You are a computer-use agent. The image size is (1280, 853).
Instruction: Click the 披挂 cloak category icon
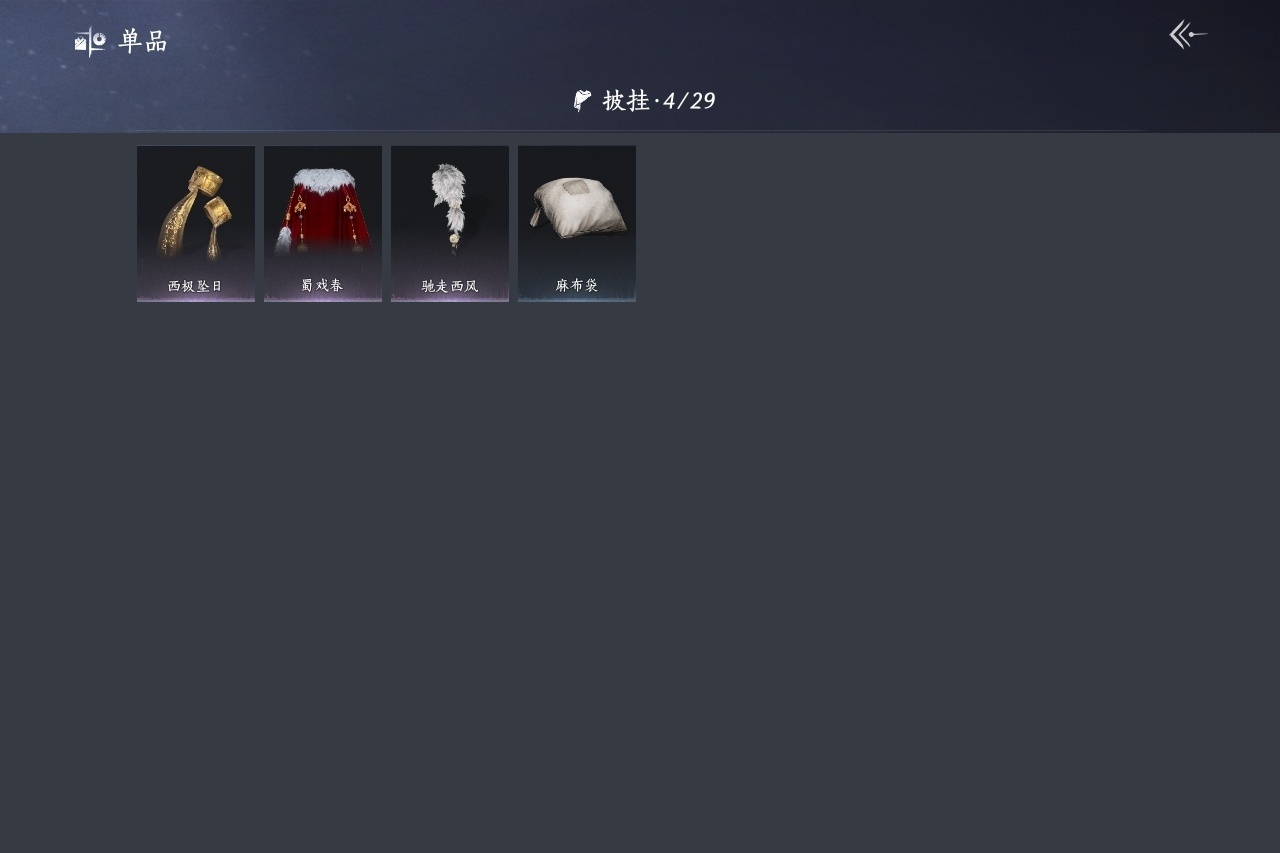[x=582, y=100]
